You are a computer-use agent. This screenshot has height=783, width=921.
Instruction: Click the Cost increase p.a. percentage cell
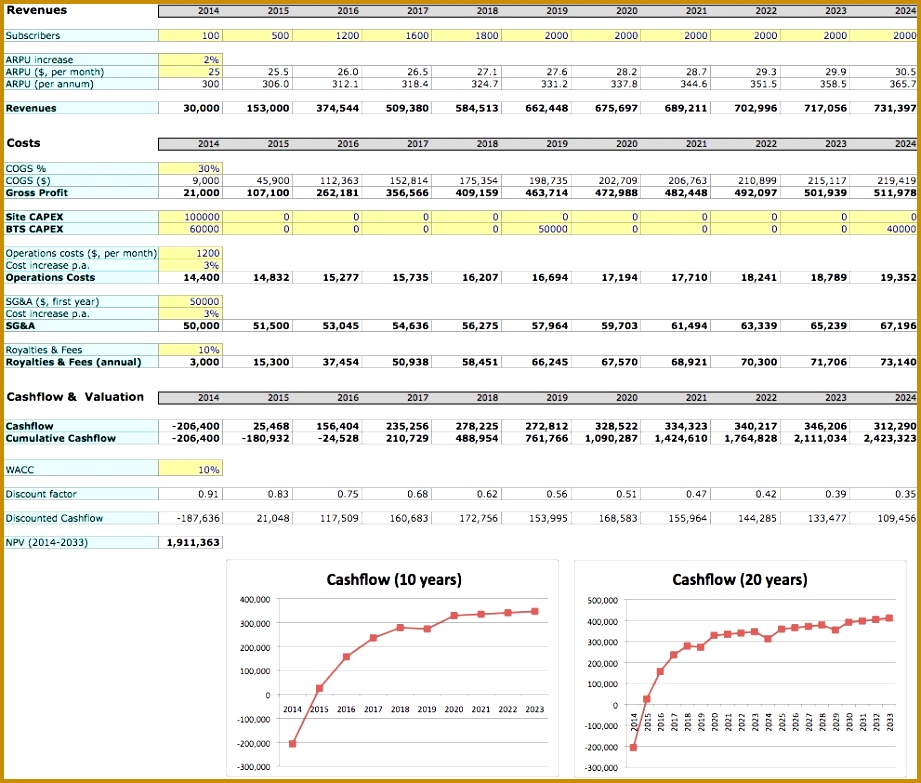coord(192,266)
